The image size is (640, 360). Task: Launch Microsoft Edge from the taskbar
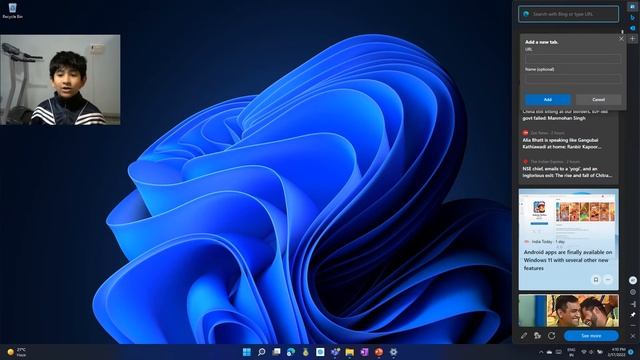291,352
